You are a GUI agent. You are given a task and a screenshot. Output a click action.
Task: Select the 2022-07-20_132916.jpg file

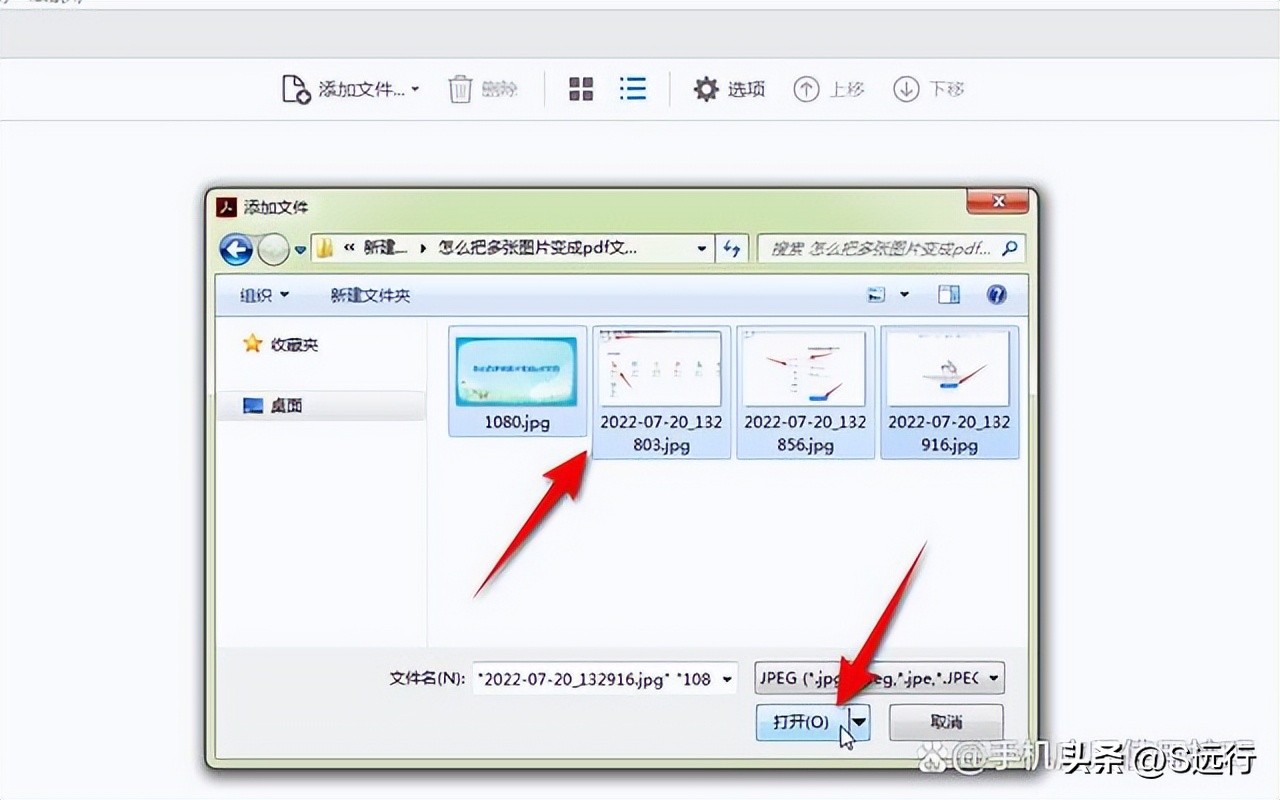[x=949, y=392]
